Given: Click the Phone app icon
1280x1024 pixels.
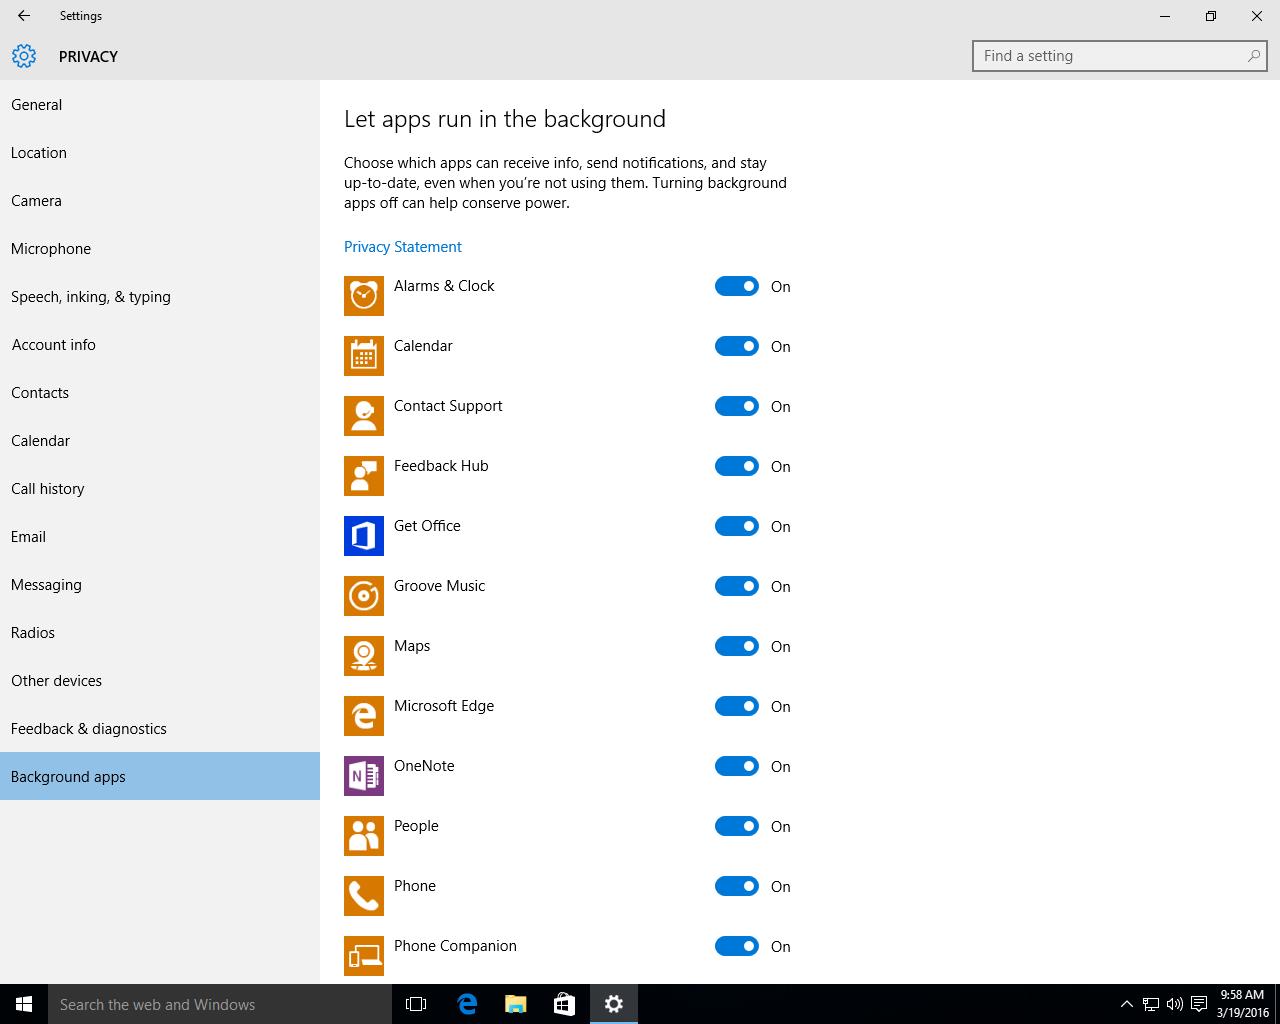Looking at the screenshot, I should point(364,896).
